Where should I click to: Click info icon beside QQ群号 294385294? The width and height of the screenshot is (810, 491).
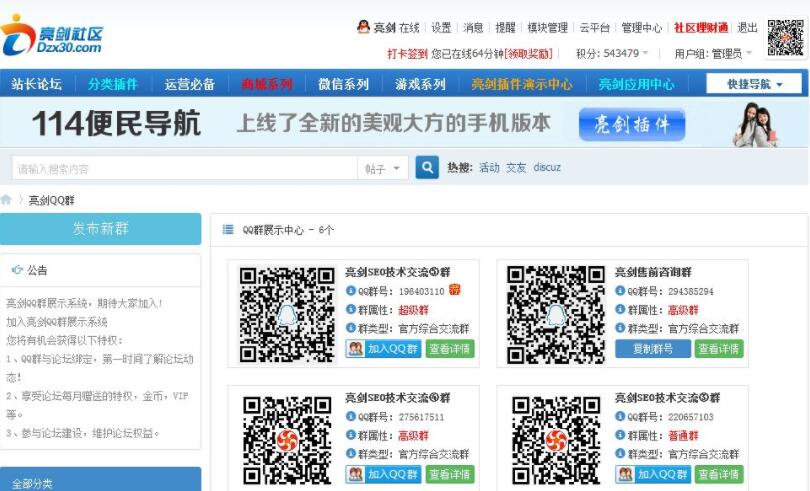tap(620, 290)
